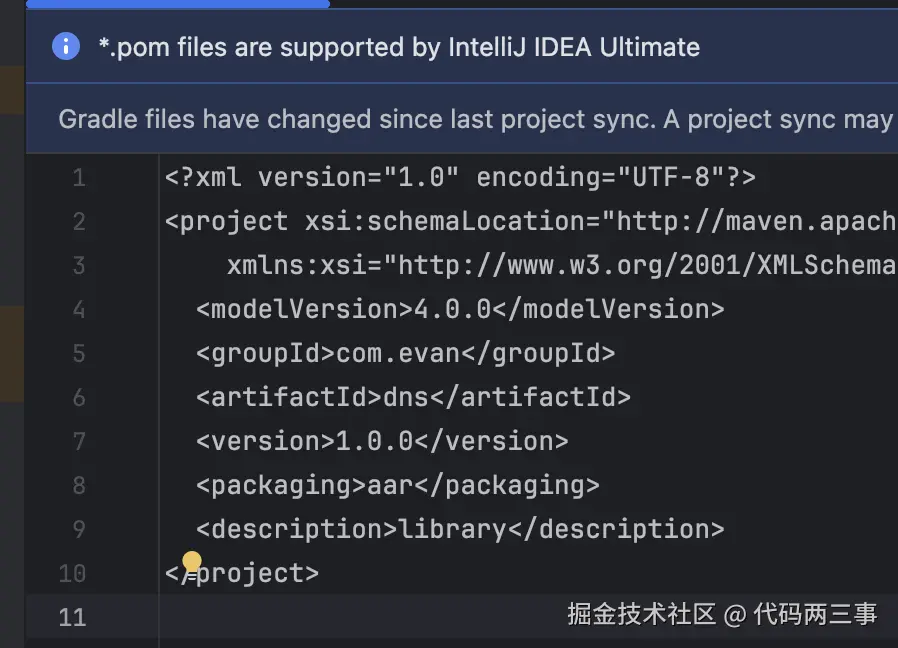The width and height of the screenshot is (898, 648).
Task: Click the com.evan groupId value
Action: (x=398, y=354)
